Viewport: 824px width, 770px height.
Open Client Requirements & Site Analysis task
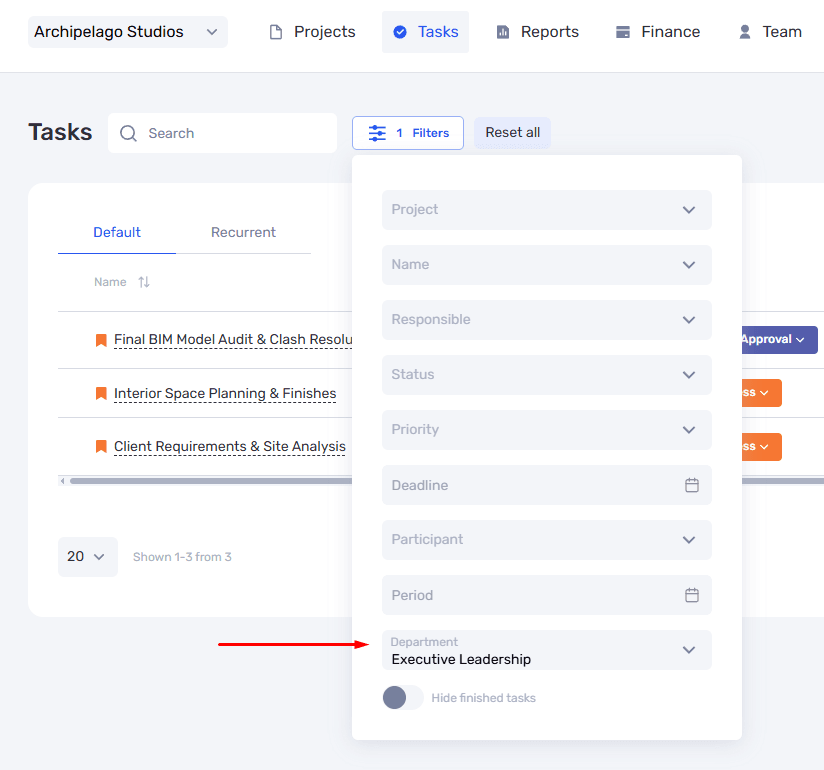click(230, 447)
